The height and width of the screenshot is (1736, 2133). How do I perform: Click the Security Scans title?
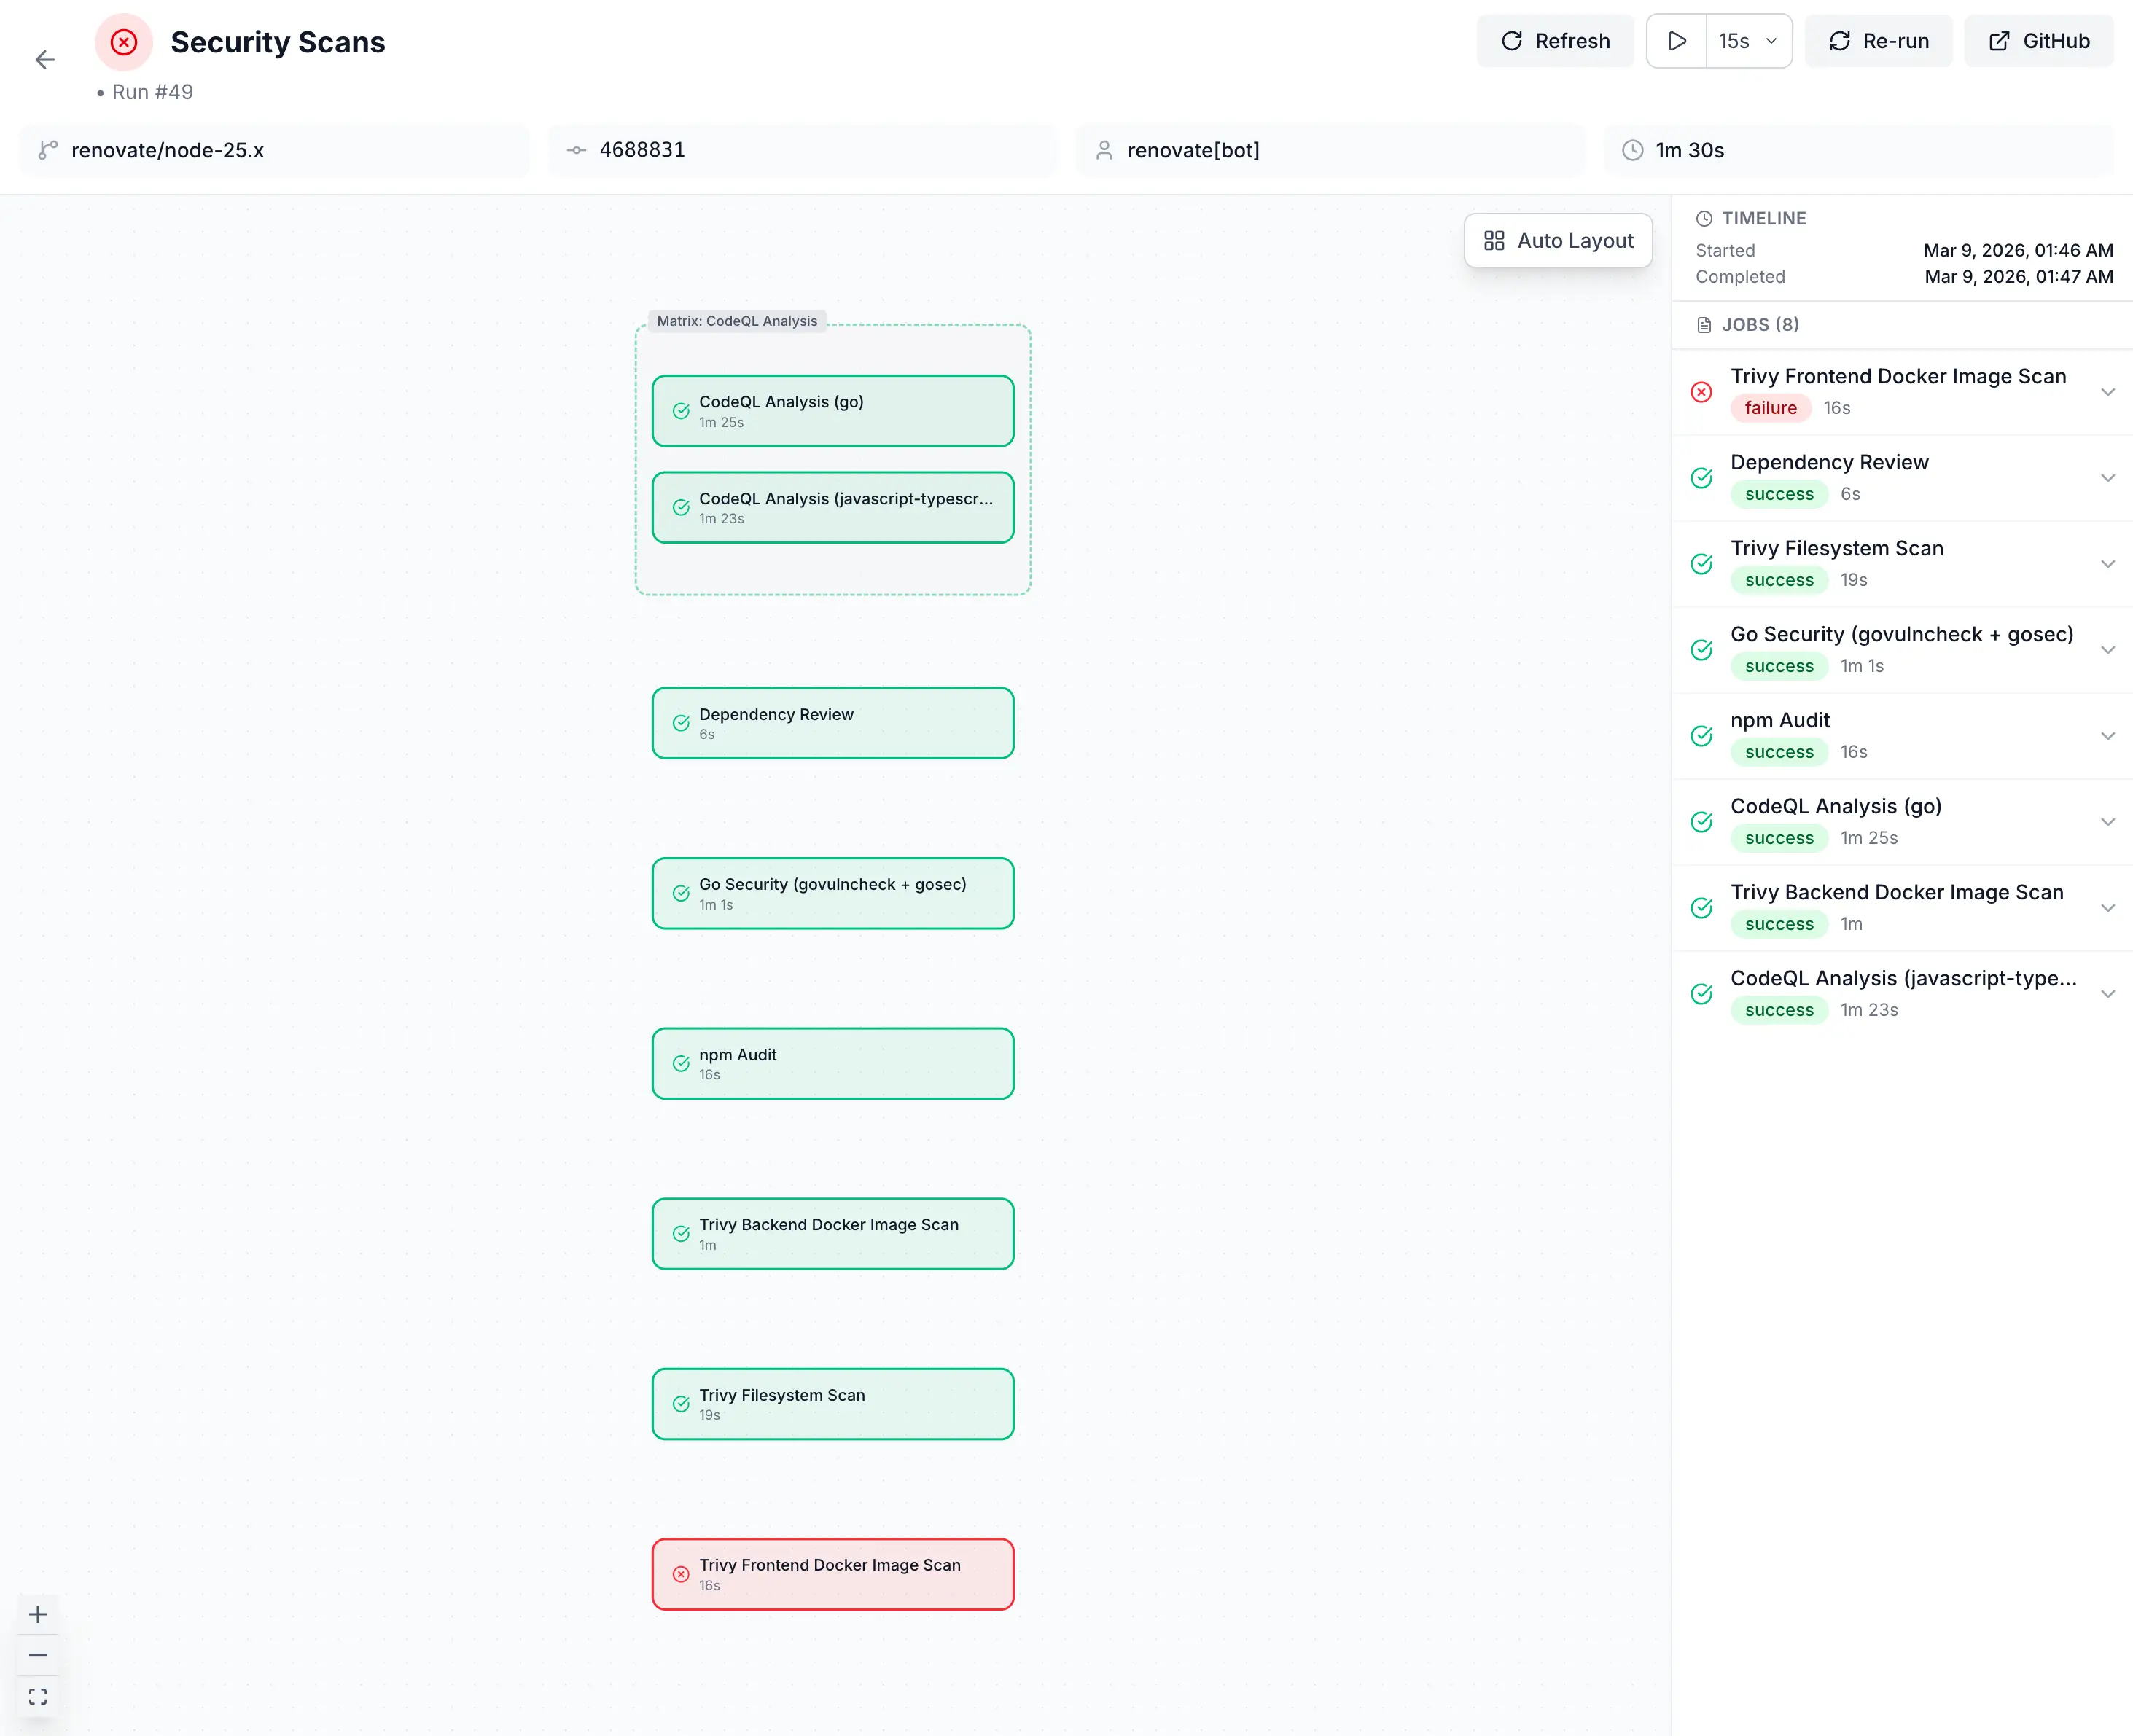278,42
